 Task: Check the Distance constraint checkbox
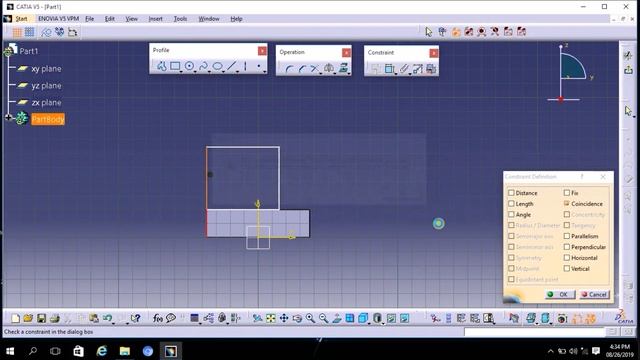511,193
